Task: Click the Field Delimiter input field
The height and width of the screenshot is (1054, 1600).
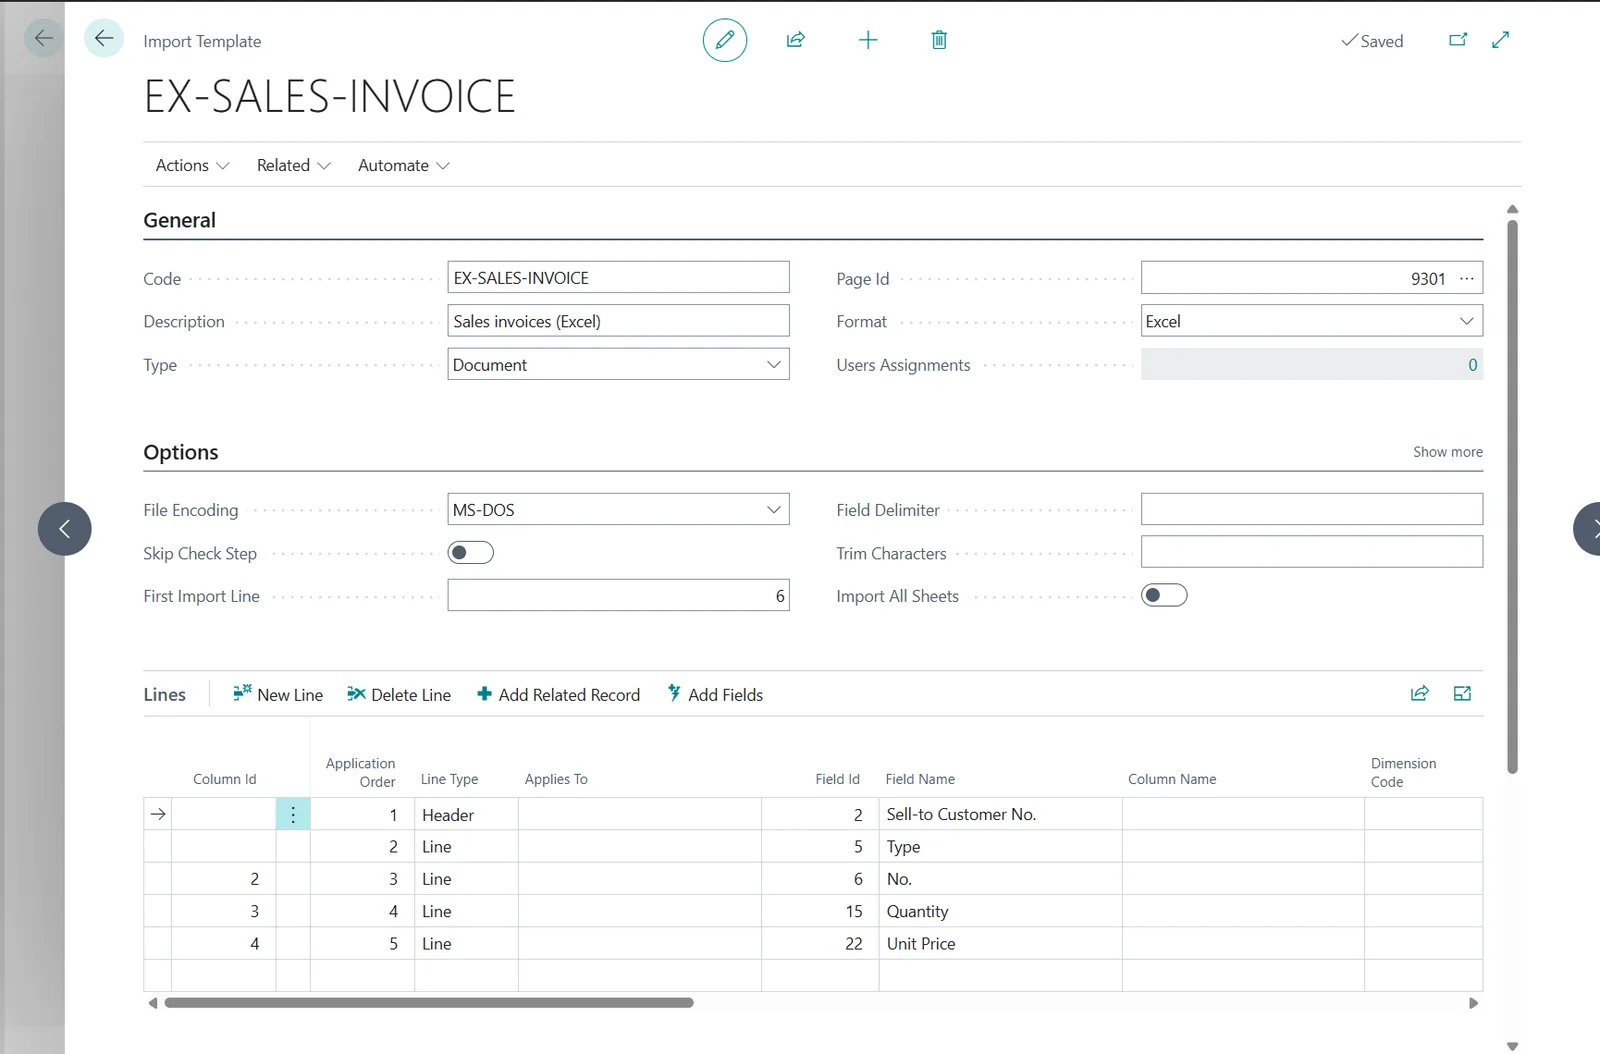Action: 1311,509
